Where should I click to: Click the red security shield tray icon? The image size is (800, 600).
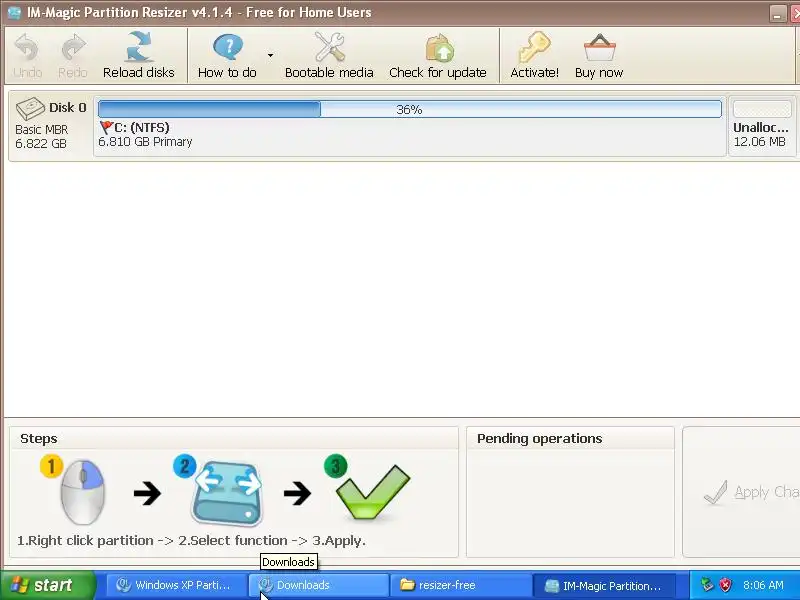coord(725,585)
